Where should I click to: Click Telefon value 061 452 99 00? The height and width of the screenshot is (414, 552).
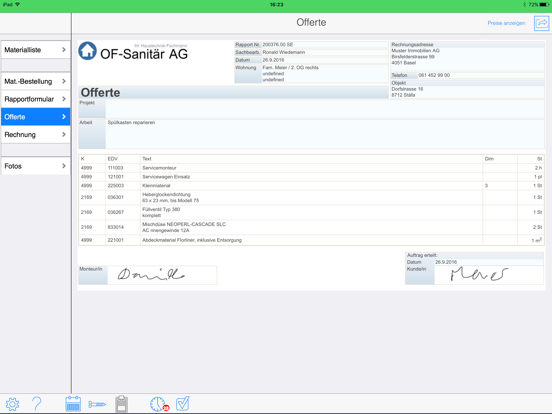tap(434, 75)
